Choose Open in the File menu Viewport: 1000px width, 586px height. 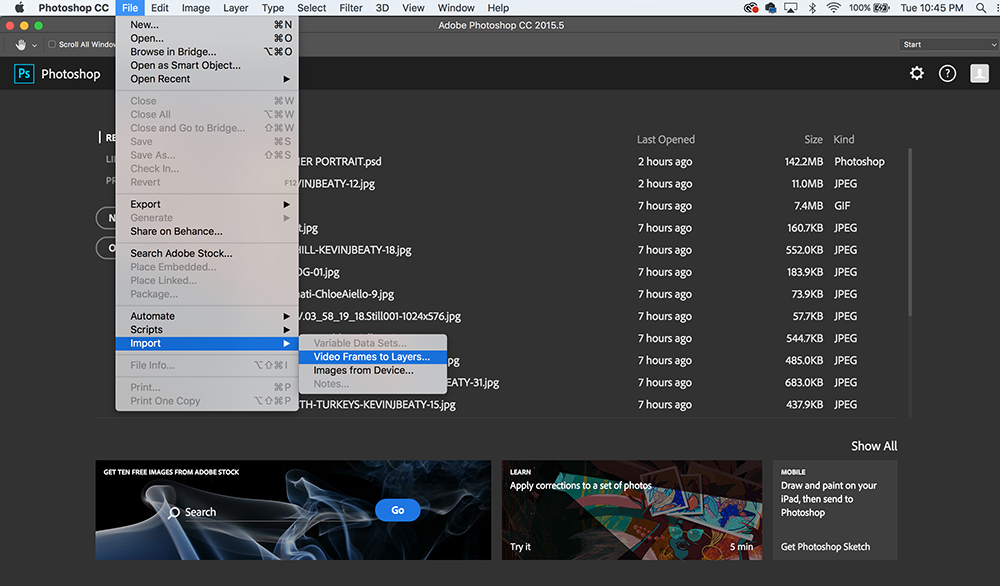tap(207, 38)
